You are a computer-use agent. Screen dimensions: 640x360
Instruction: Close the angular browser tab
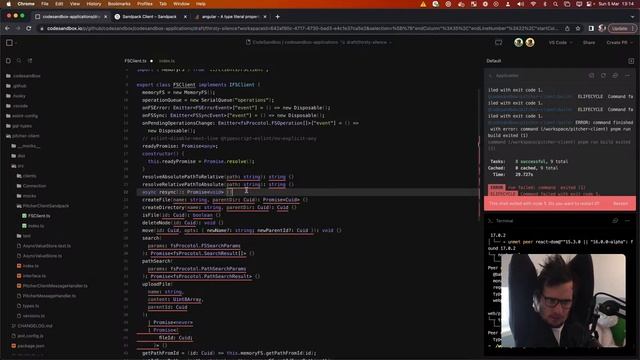[265, 17]
